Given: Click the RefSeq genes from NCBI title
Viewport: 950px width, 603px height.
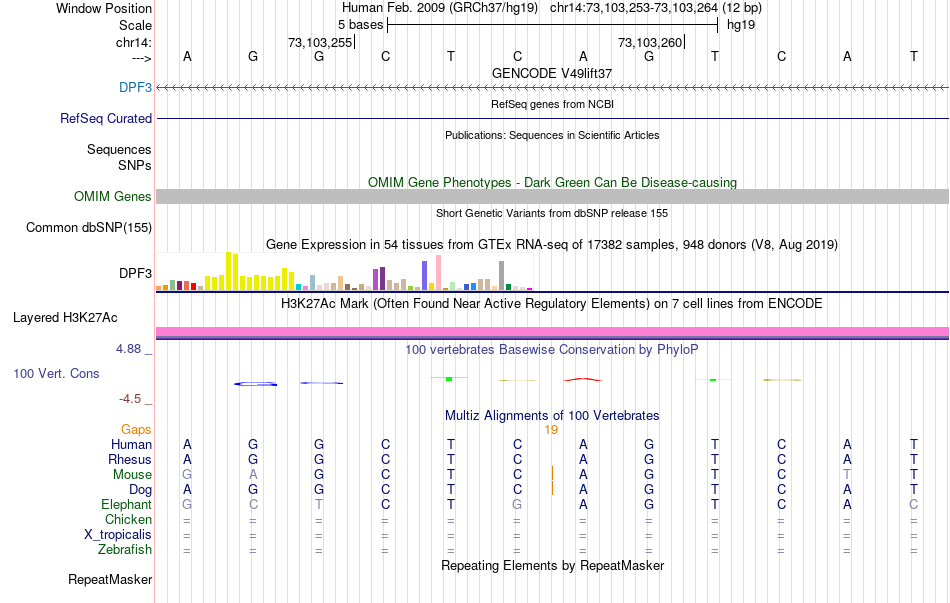Looking at the screenshot, I should (x=552, y=104).
